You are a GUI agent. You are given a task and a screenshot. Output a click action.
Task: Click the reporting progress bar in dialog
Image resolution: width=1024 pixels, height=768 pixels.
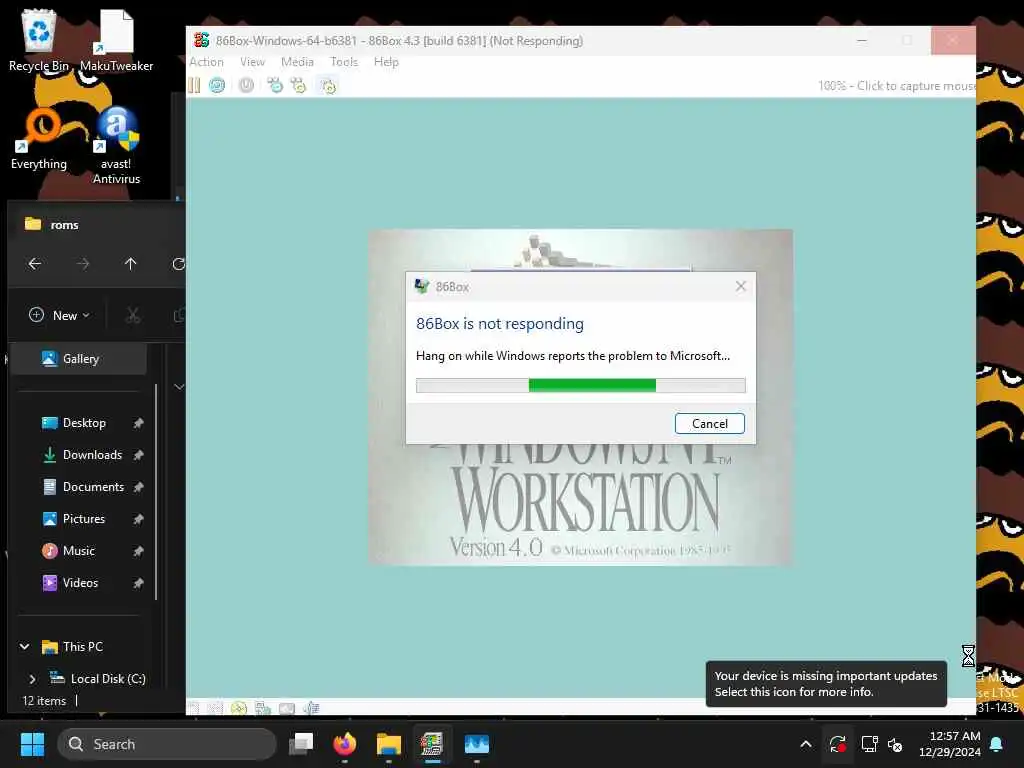[581, 385]
